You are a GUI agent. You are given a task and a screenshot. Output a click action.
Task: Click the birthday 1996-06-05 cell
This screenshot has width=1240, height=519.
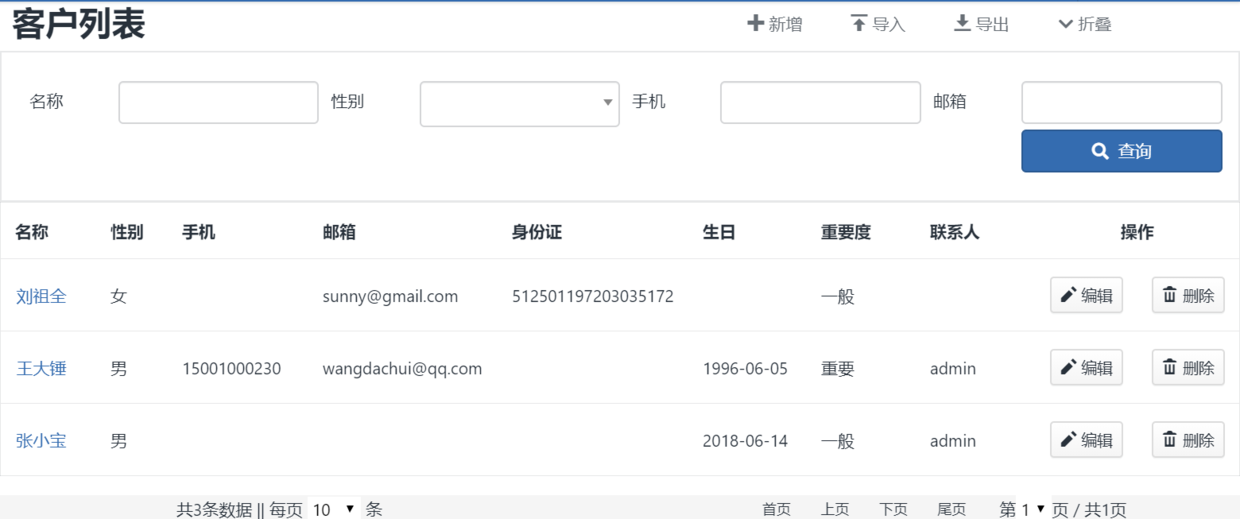tap(745, 368)
